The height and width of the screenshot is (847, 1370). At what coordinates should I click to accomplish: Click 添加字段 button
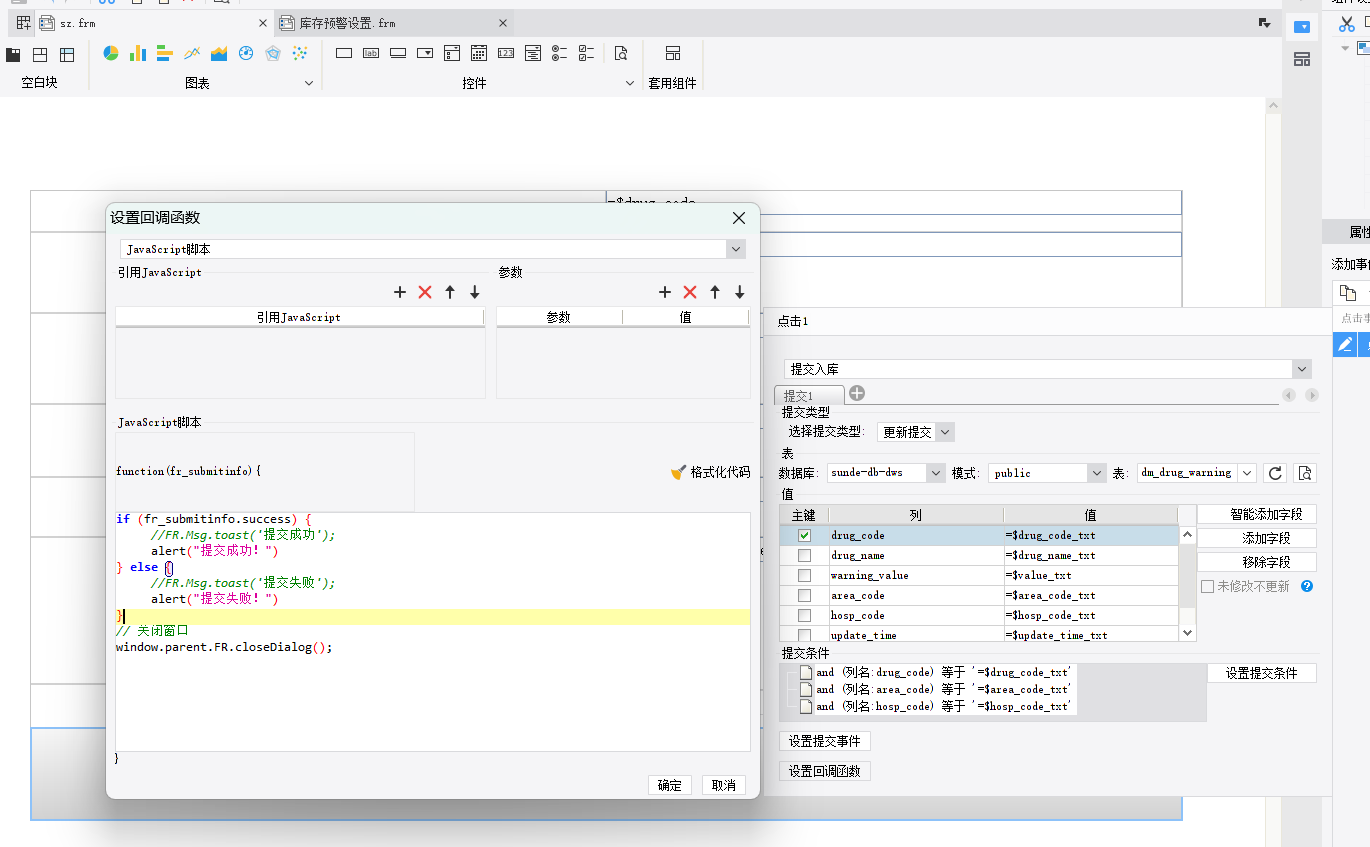1257,538
